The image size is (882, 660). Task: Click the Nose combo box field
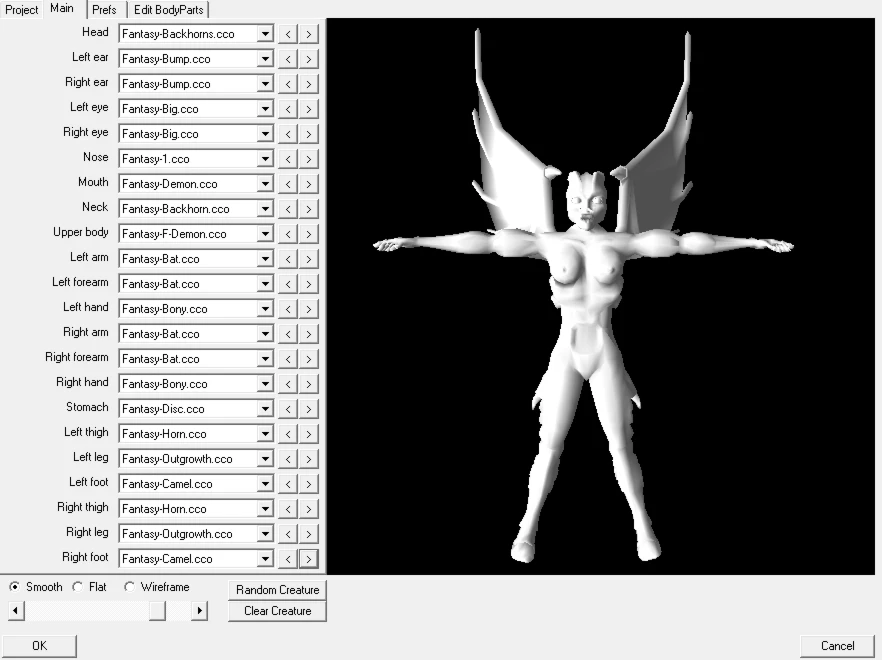click(196, 159)
